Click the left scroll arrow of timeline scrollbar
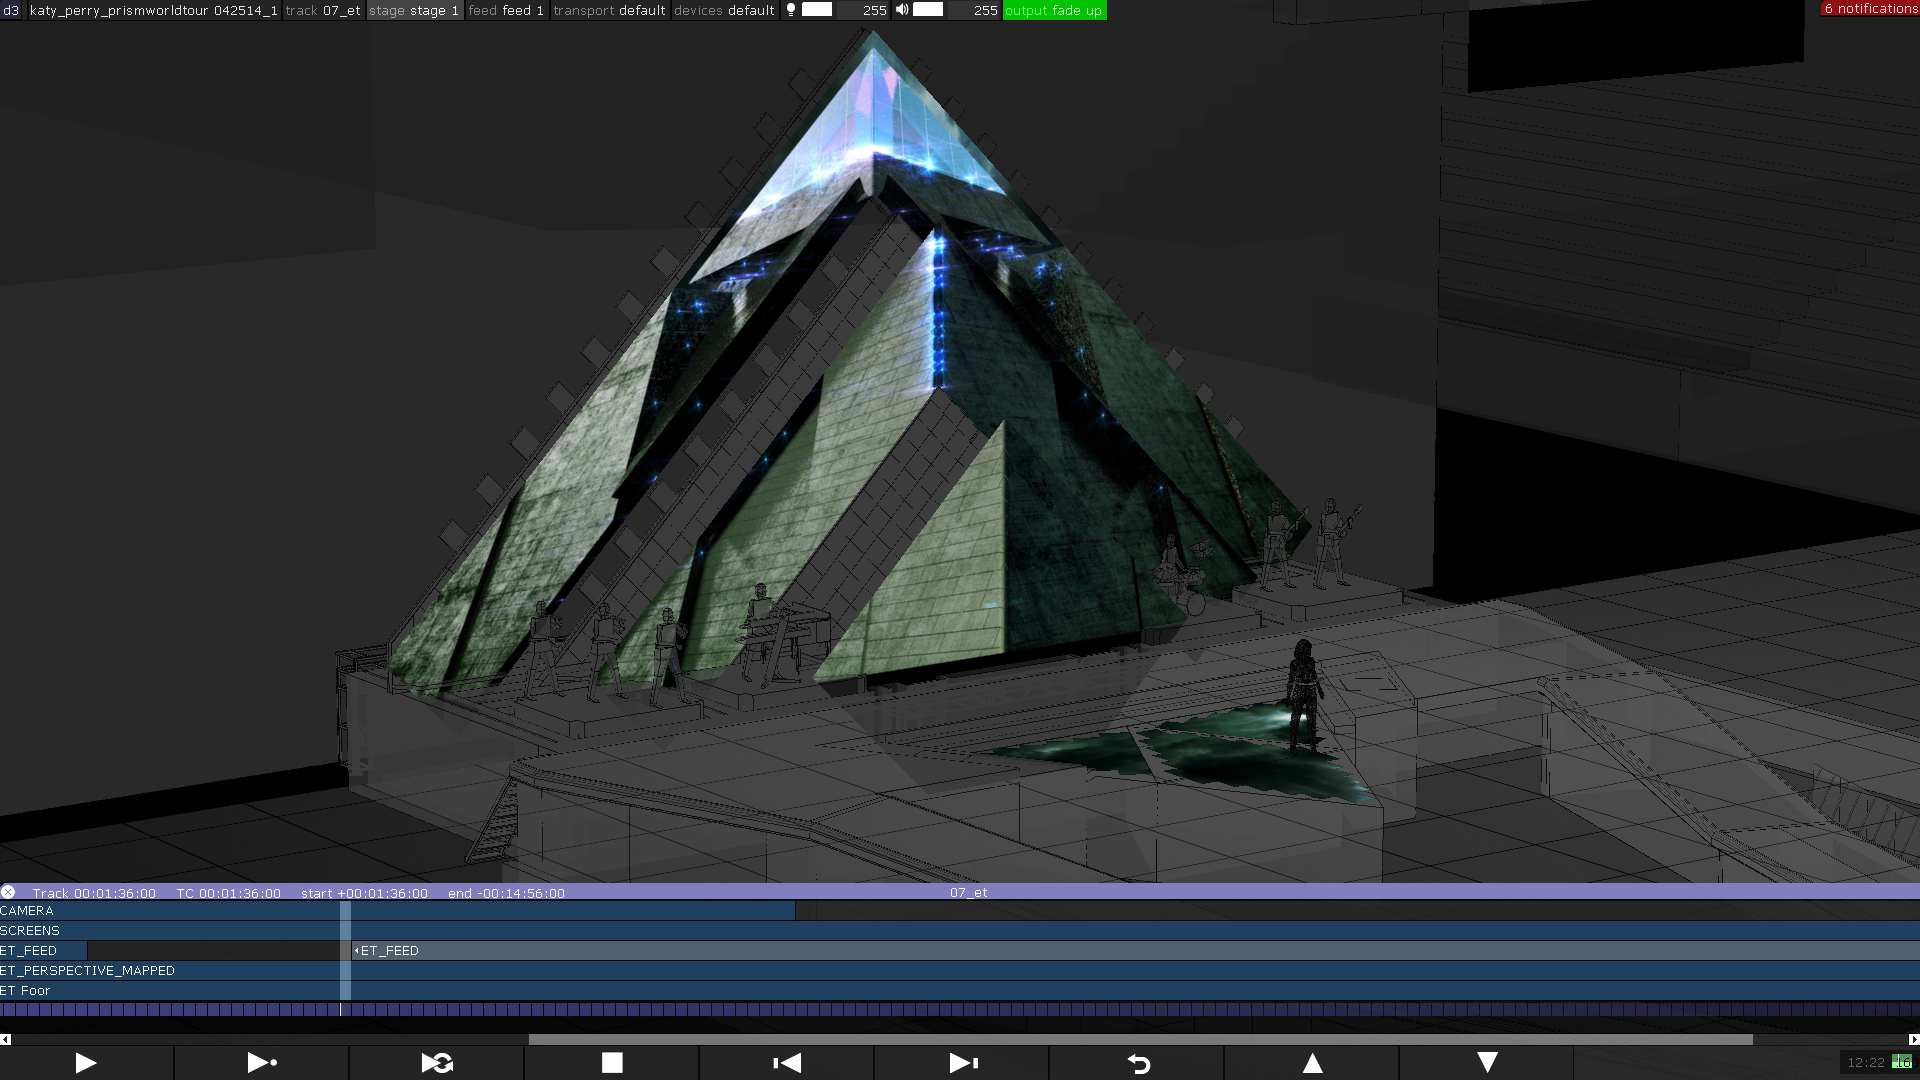This screenshot has height=1080, width=1920. coord(5,1040)
